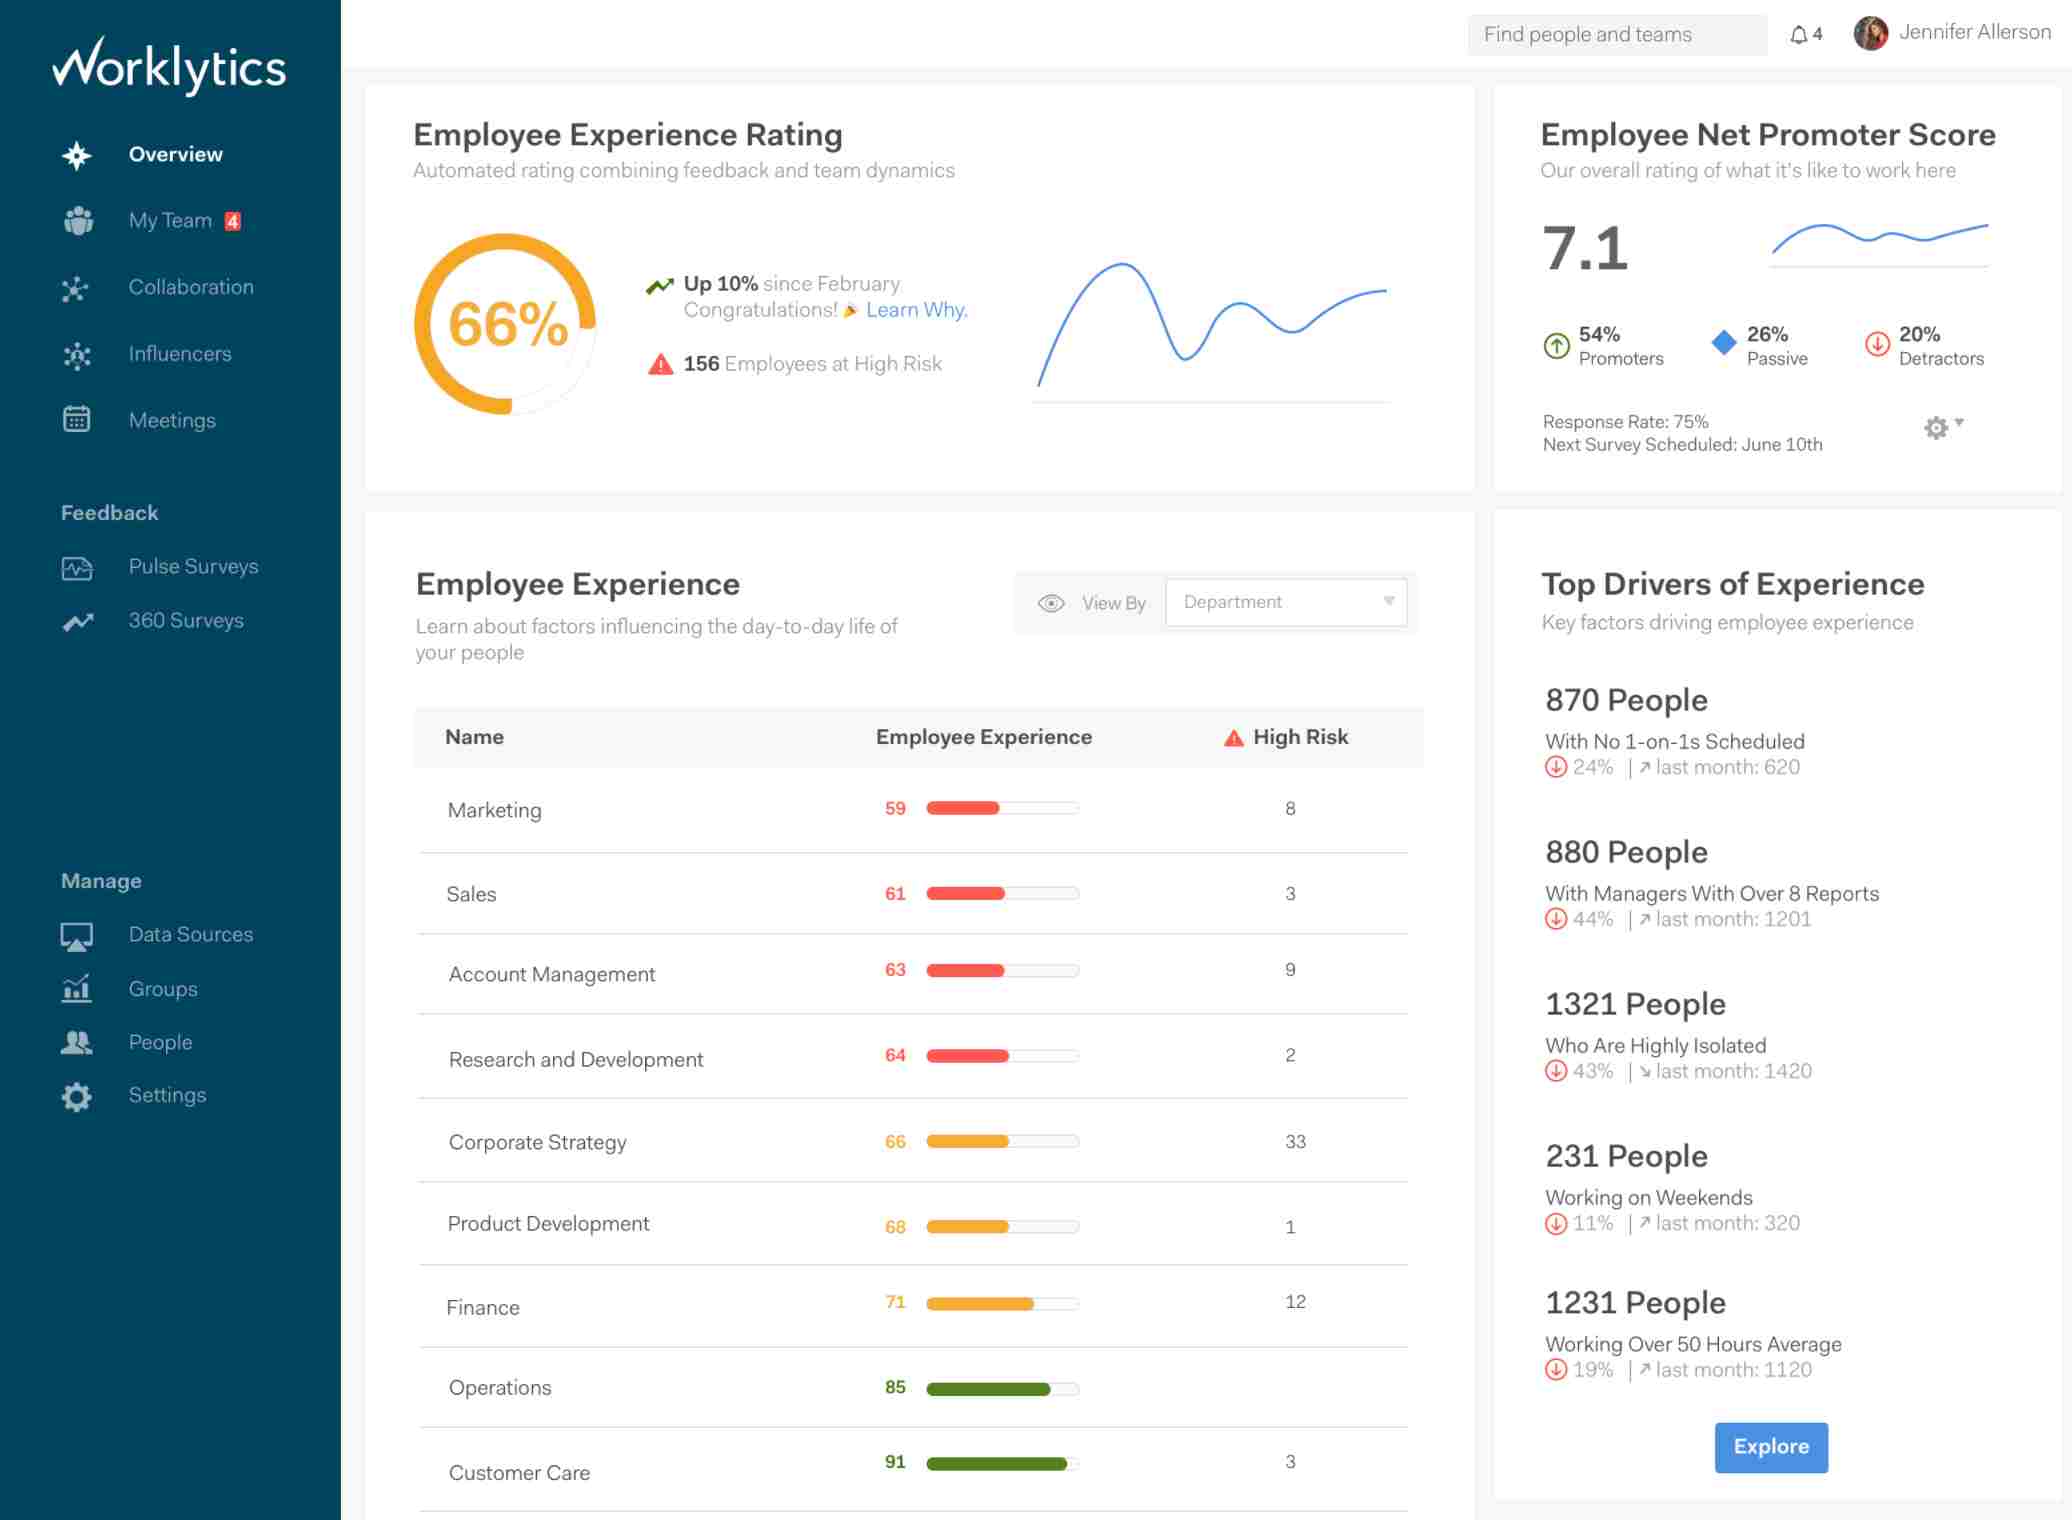The height and width of the screenshot is (1520, 2072).
Task: Click the Meetings calendar icon
Action: (x=76, y=420)
